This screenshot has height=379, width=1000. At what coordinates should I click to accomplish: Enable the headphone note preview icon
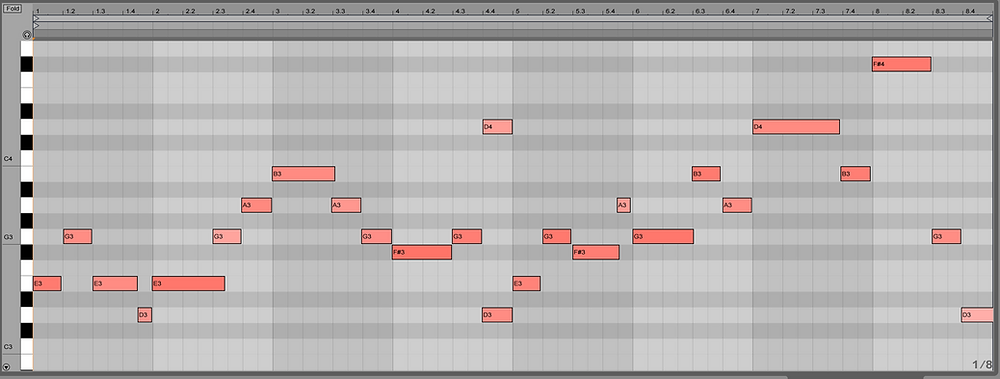pos(27,35)
